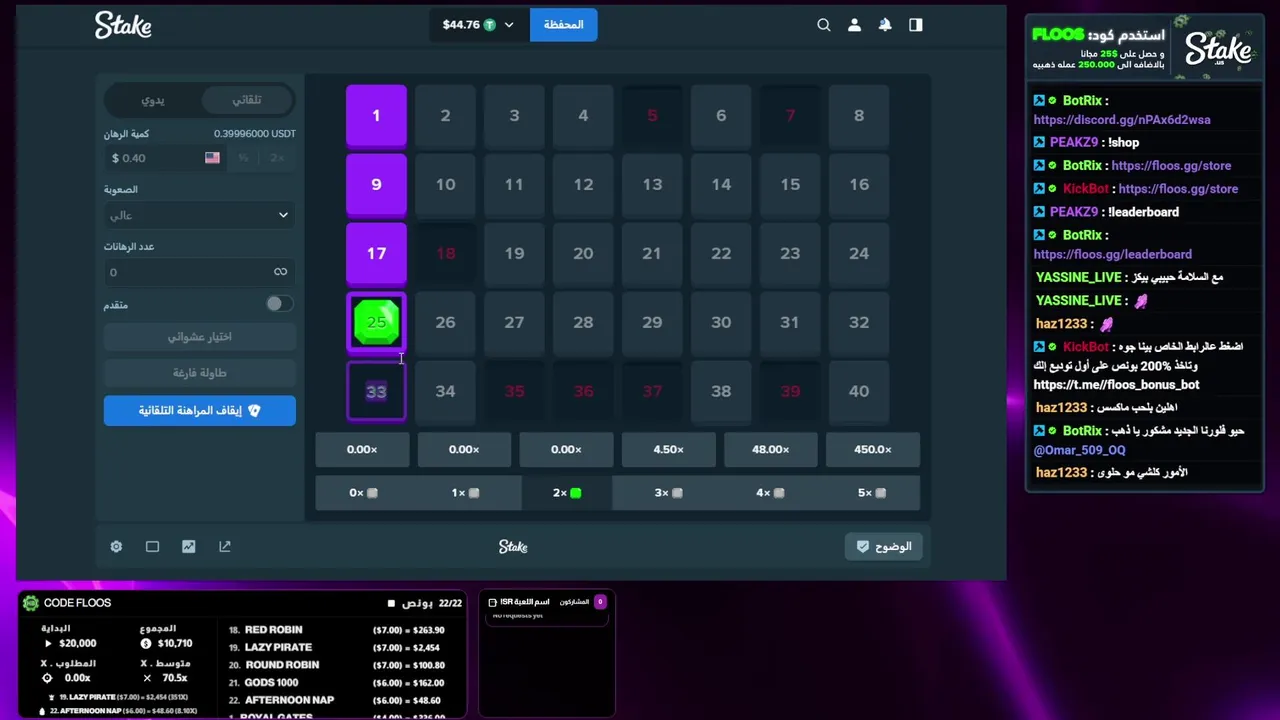Open the notifications bell icon
Viewport: 1280px width, 720px height.
coord(885,25)
